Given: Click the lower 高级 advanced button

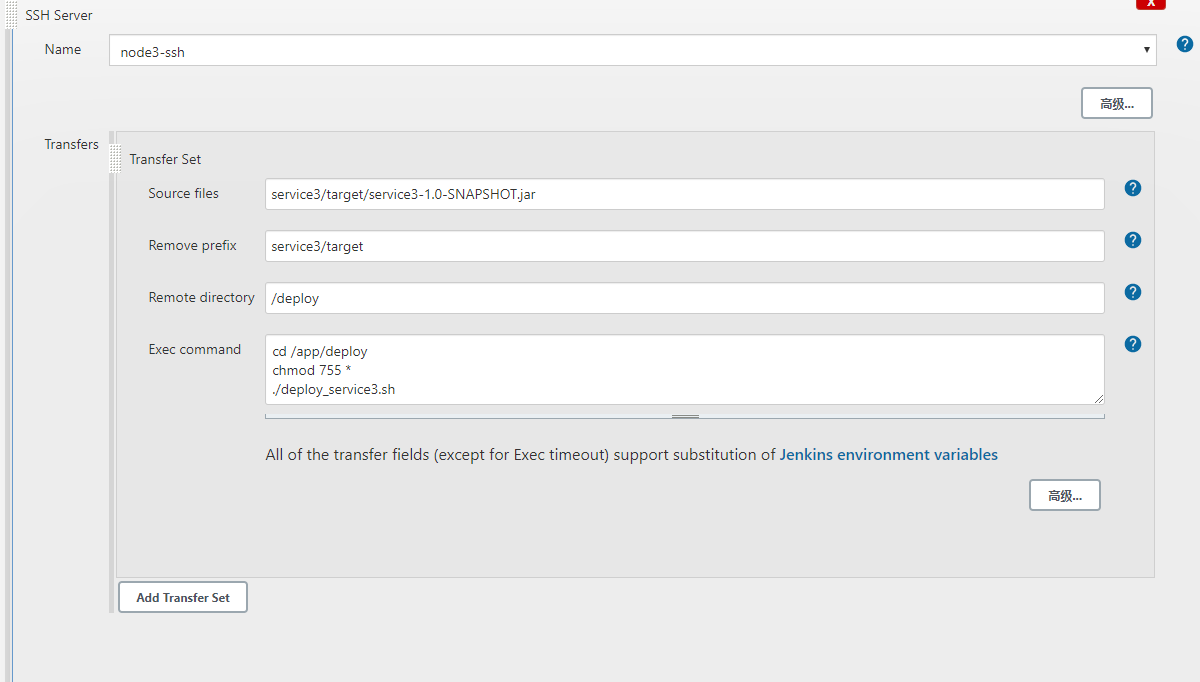Looking at the screenshot, I should coord(1064,494).
